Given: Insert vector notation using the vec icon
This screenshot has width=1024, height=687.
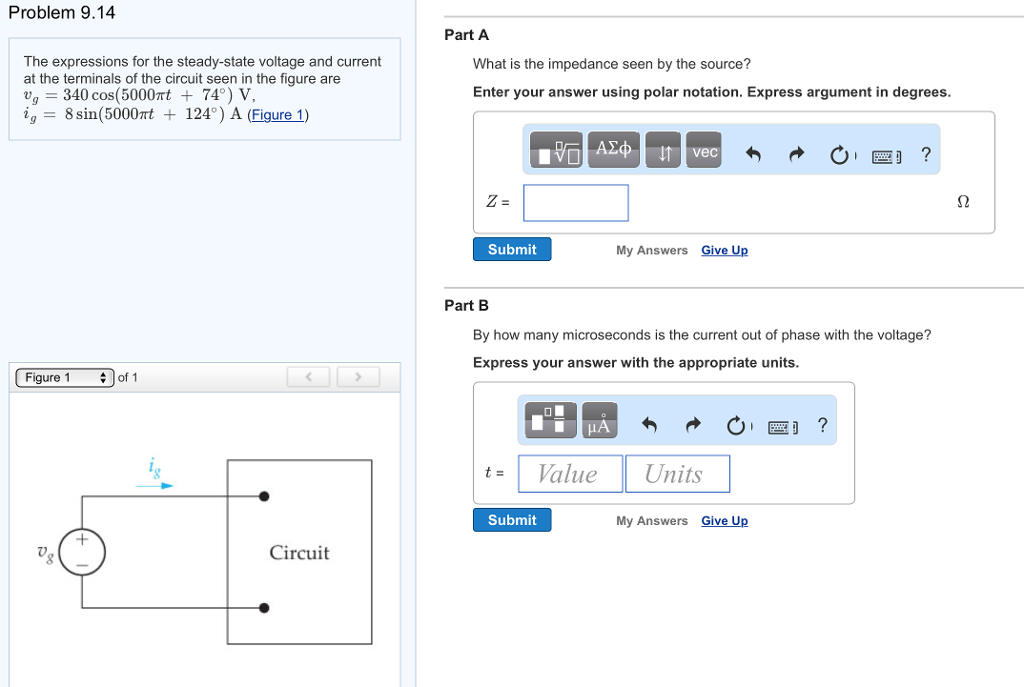Looking at the screenshot, I should click(704, 148).
